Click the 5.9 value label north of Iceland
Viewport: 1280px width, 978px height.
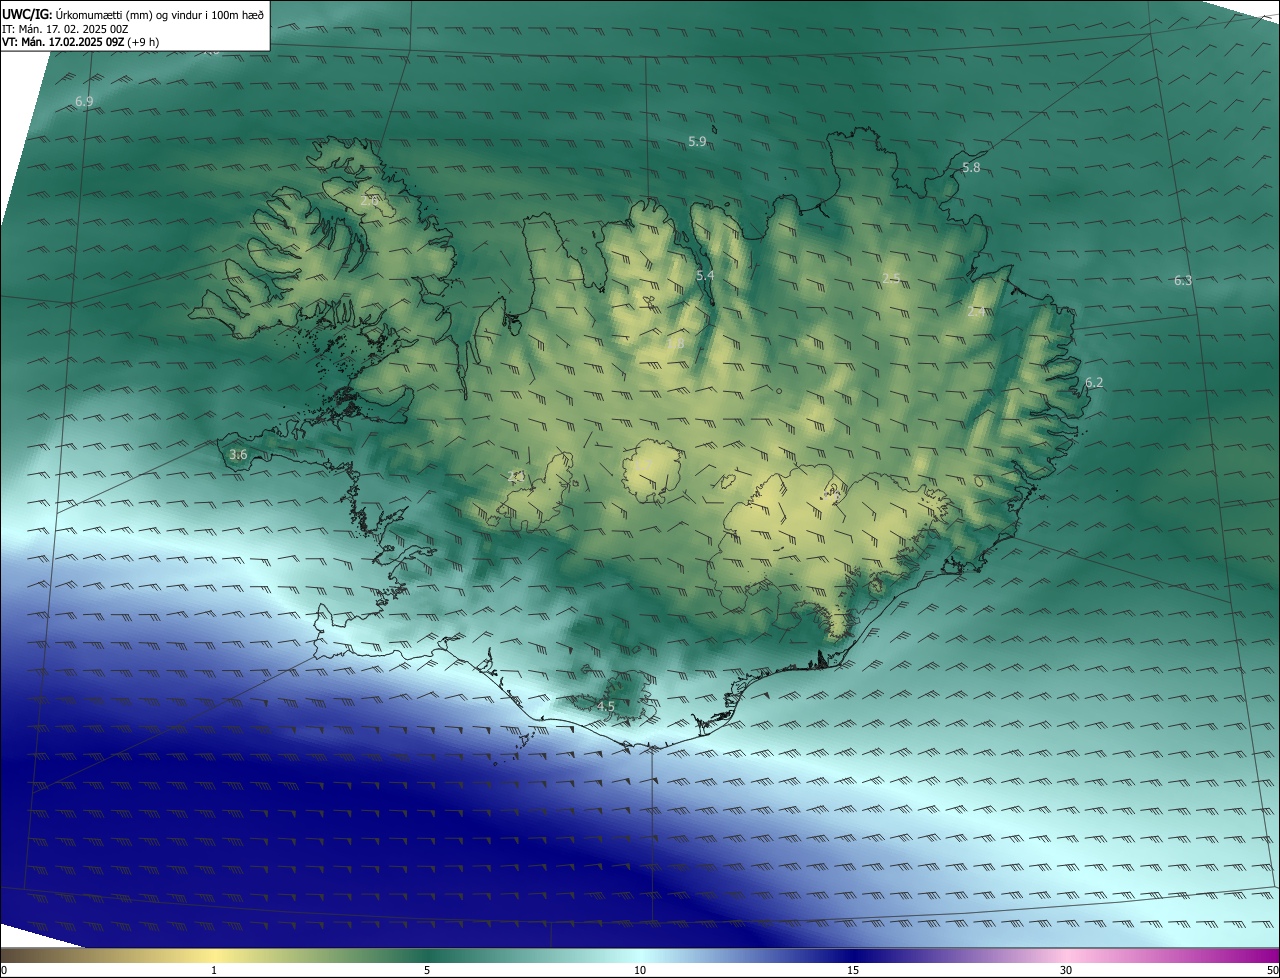point(697,142)
